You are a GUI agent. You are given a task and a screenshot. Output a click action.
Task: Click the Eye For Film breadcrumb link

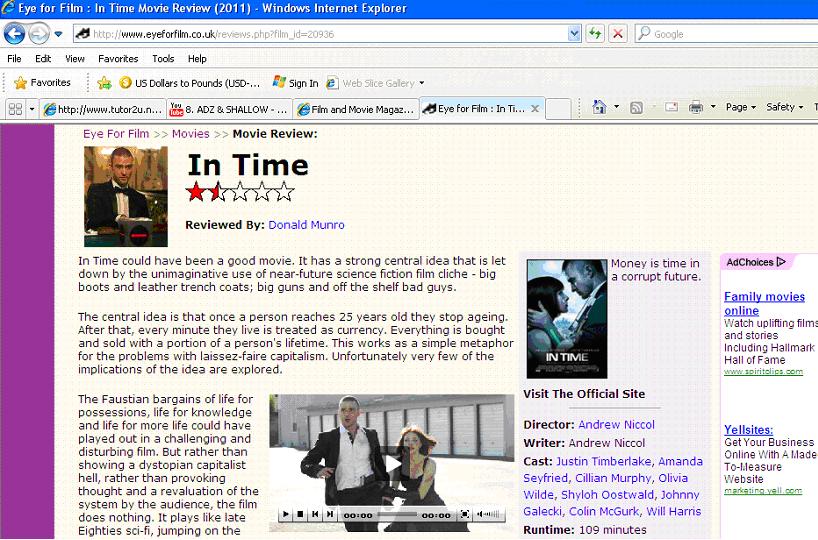[x=116, y=134]
